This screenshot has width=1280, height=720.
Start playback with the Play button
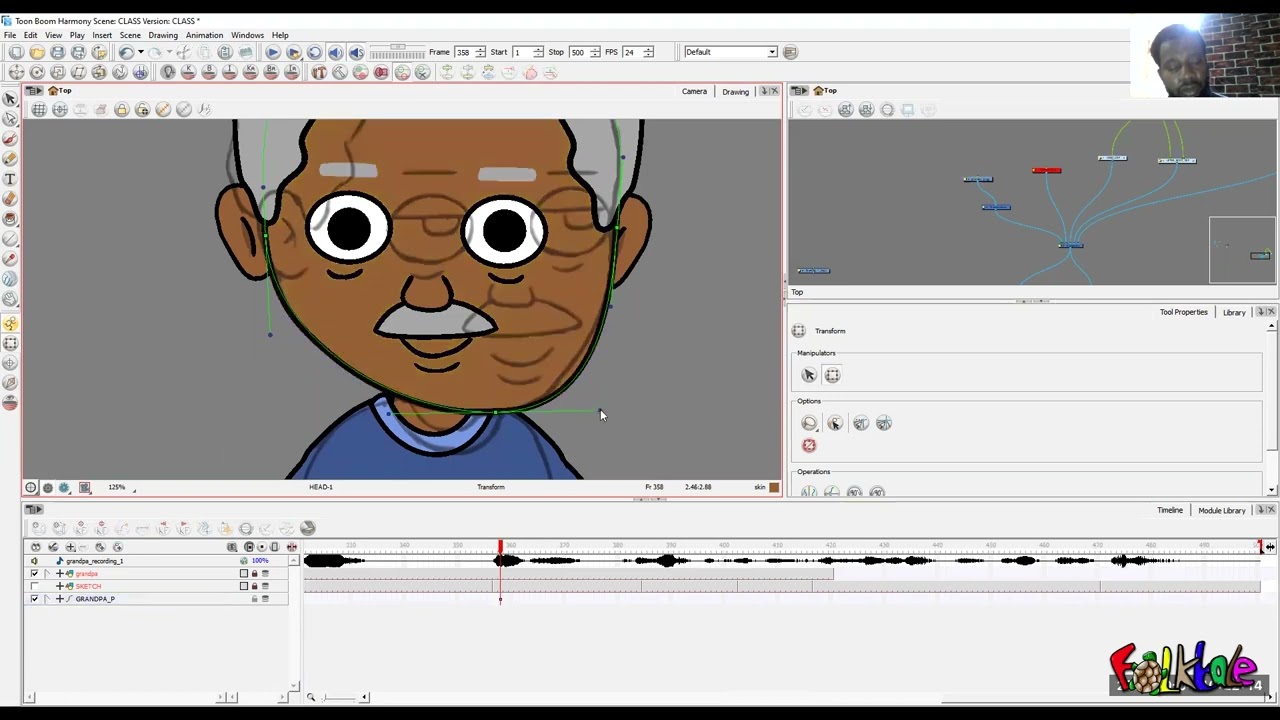tap(272, 52)
